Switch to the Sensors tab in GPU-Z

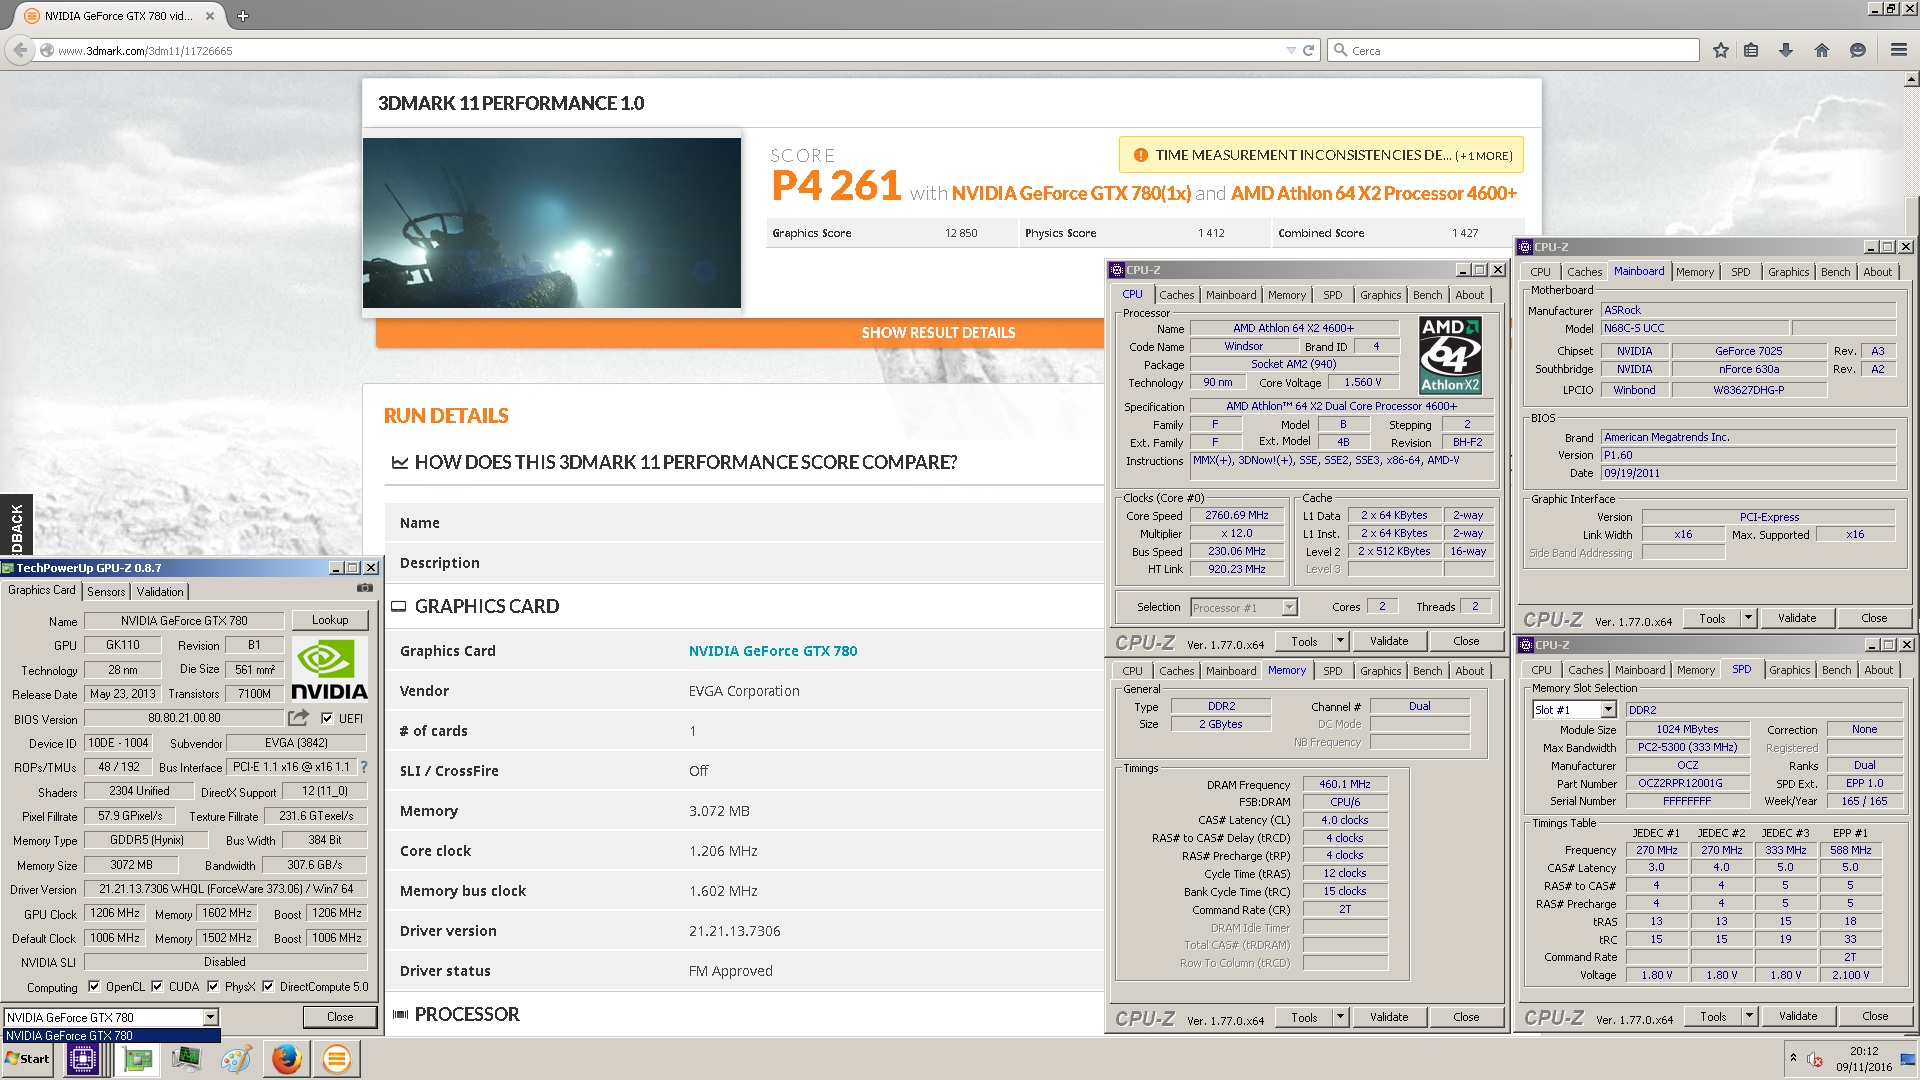click(x=106, y=592)
